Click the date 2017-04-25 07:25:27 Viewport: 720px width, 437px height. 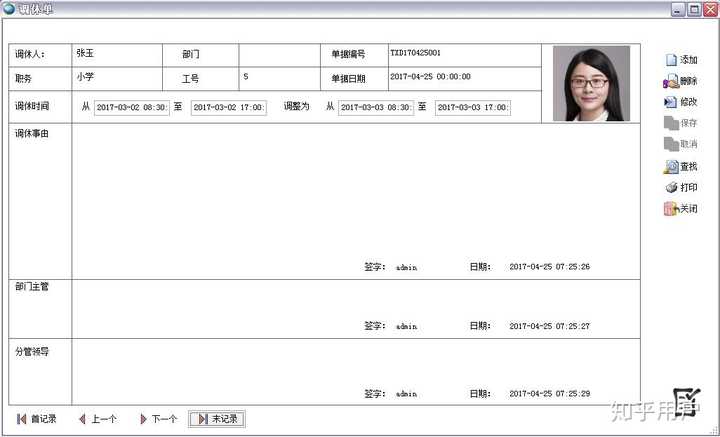[x=550, y=326]
